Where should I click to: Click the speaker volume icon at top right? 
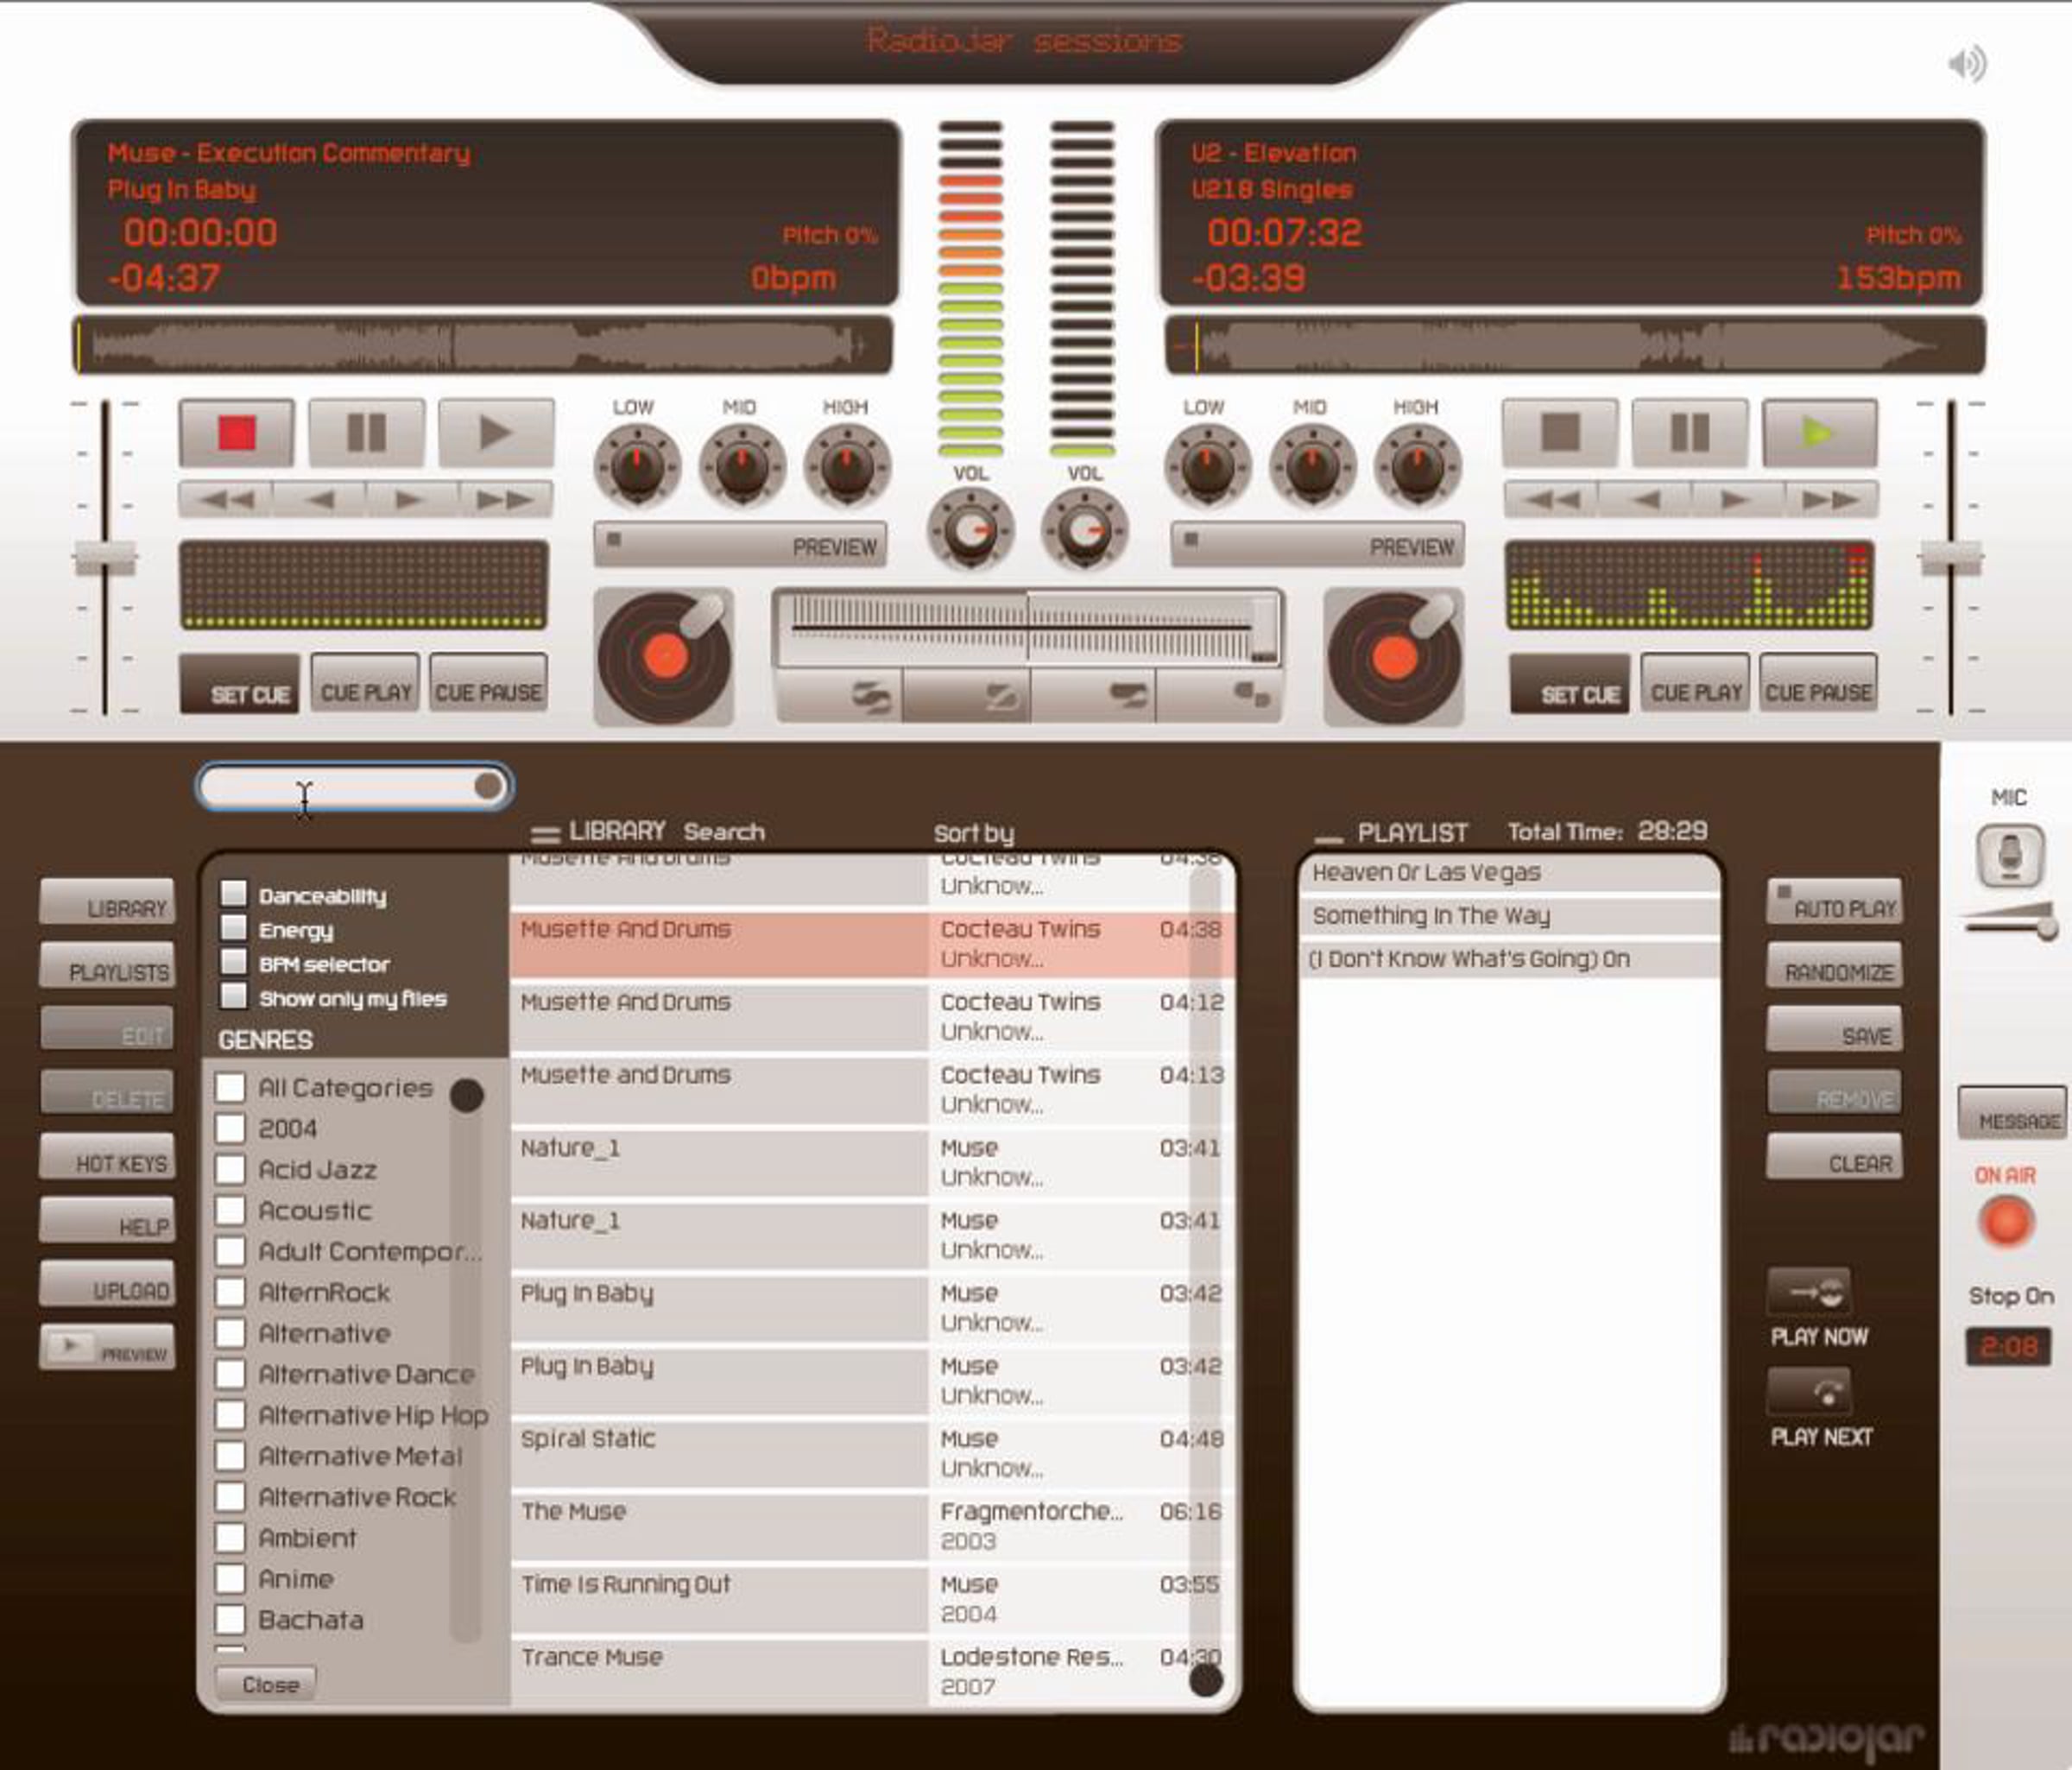tap(1967, 65)
